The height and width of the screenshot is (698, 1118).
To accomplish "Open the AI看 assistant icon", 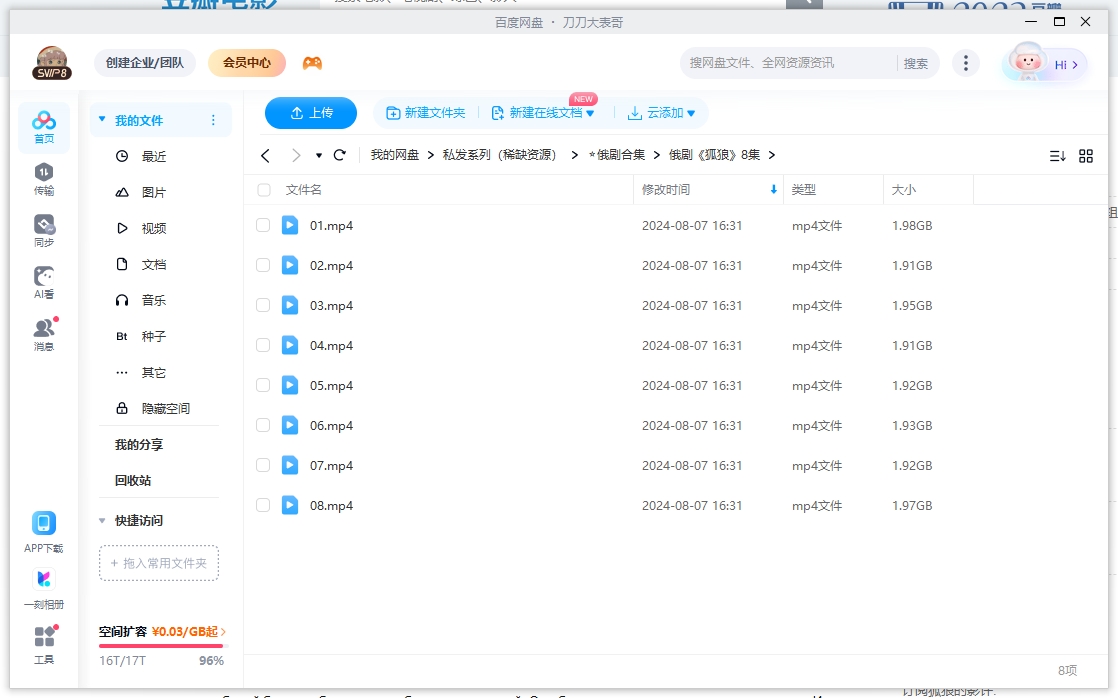I will click(43, 283).
